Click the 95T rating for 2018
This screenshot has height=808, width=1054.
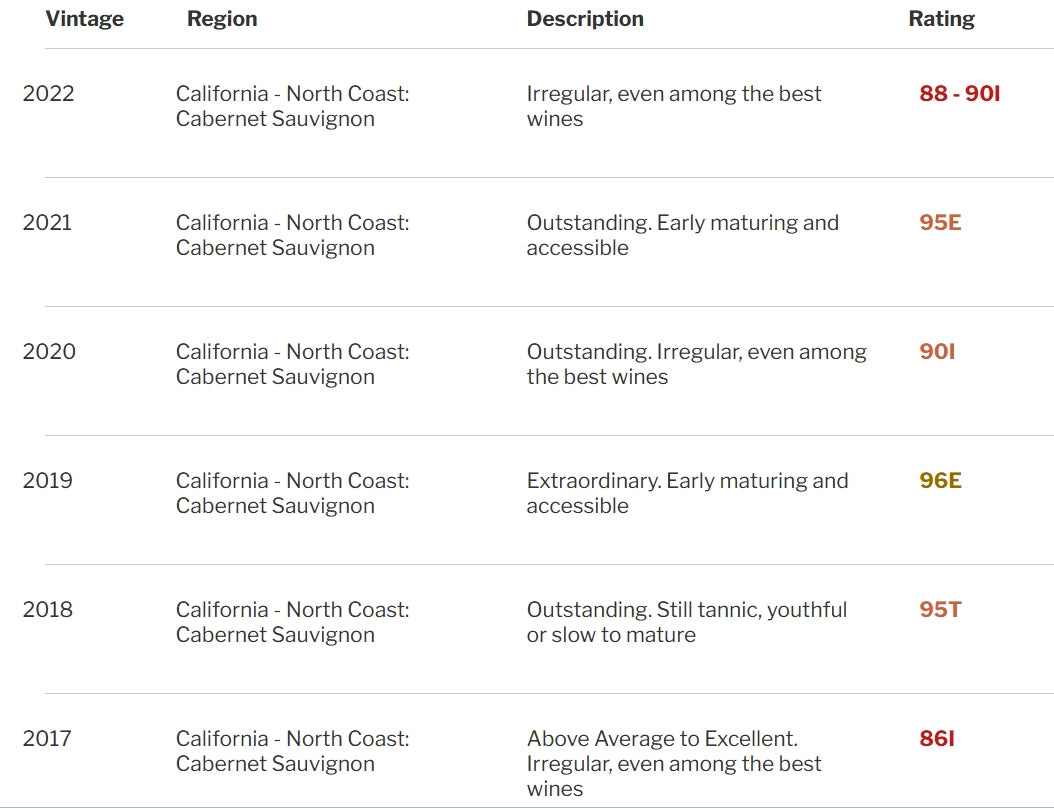[x=940, y=610]
